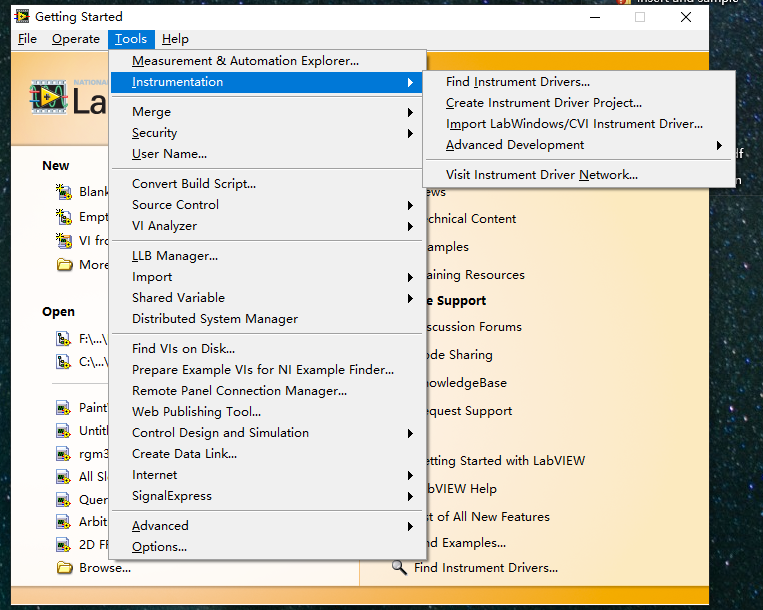
Task: Choose User Name menu entry
Action: [267, 154]
